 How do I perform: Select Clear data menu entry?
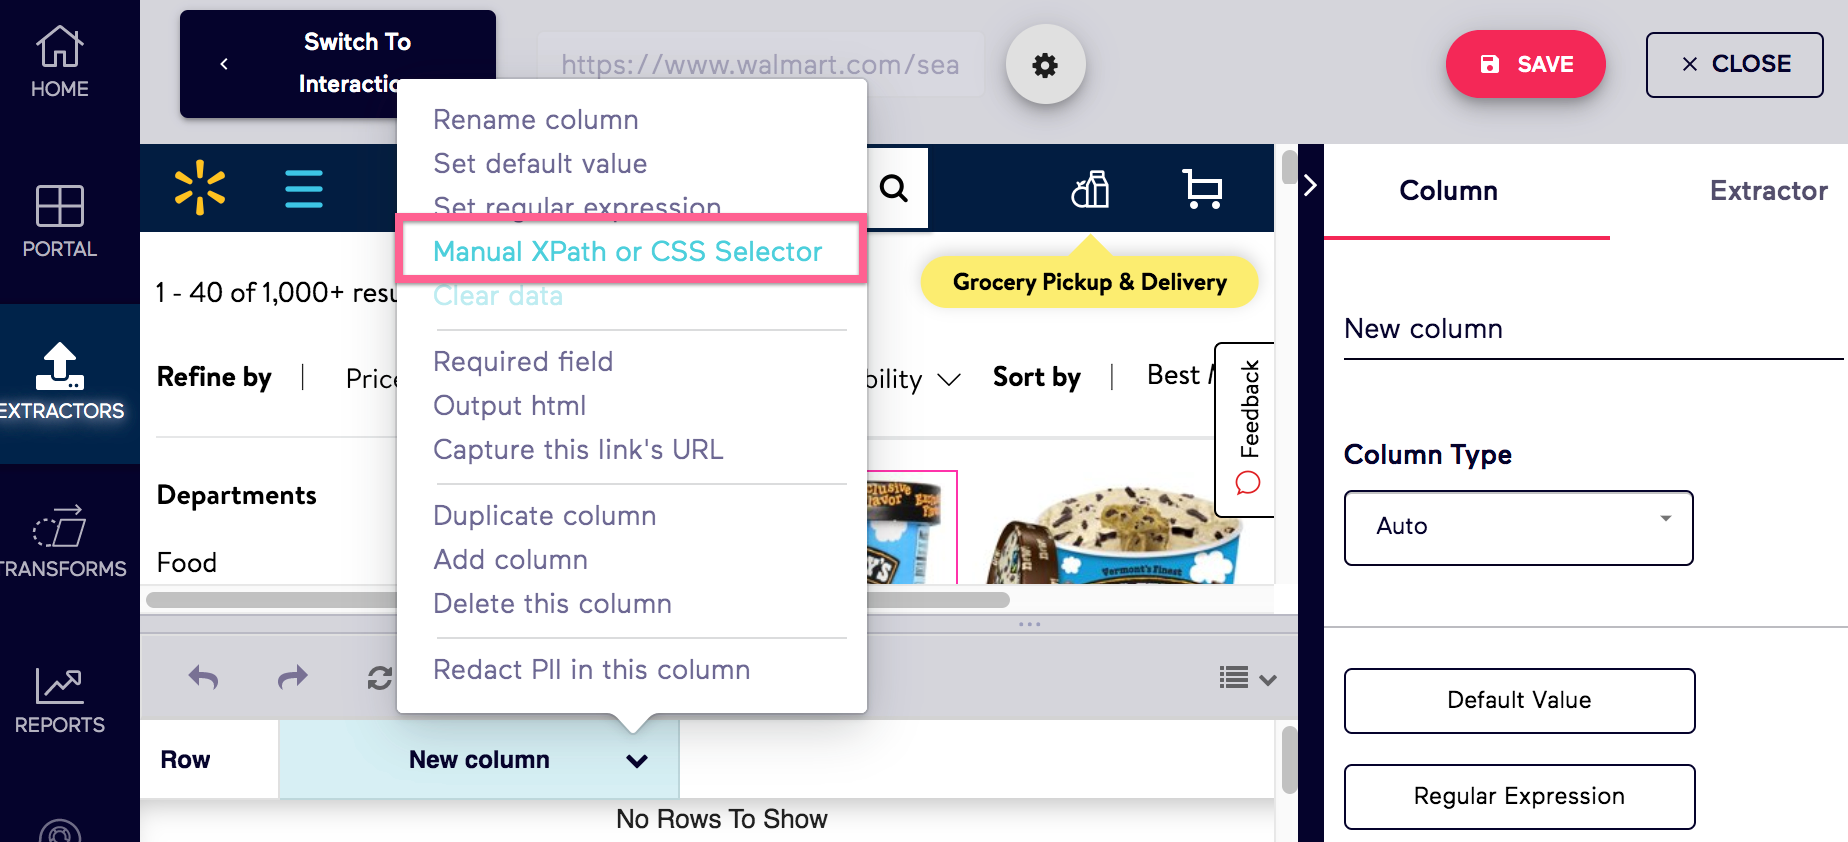click(498, 296)
